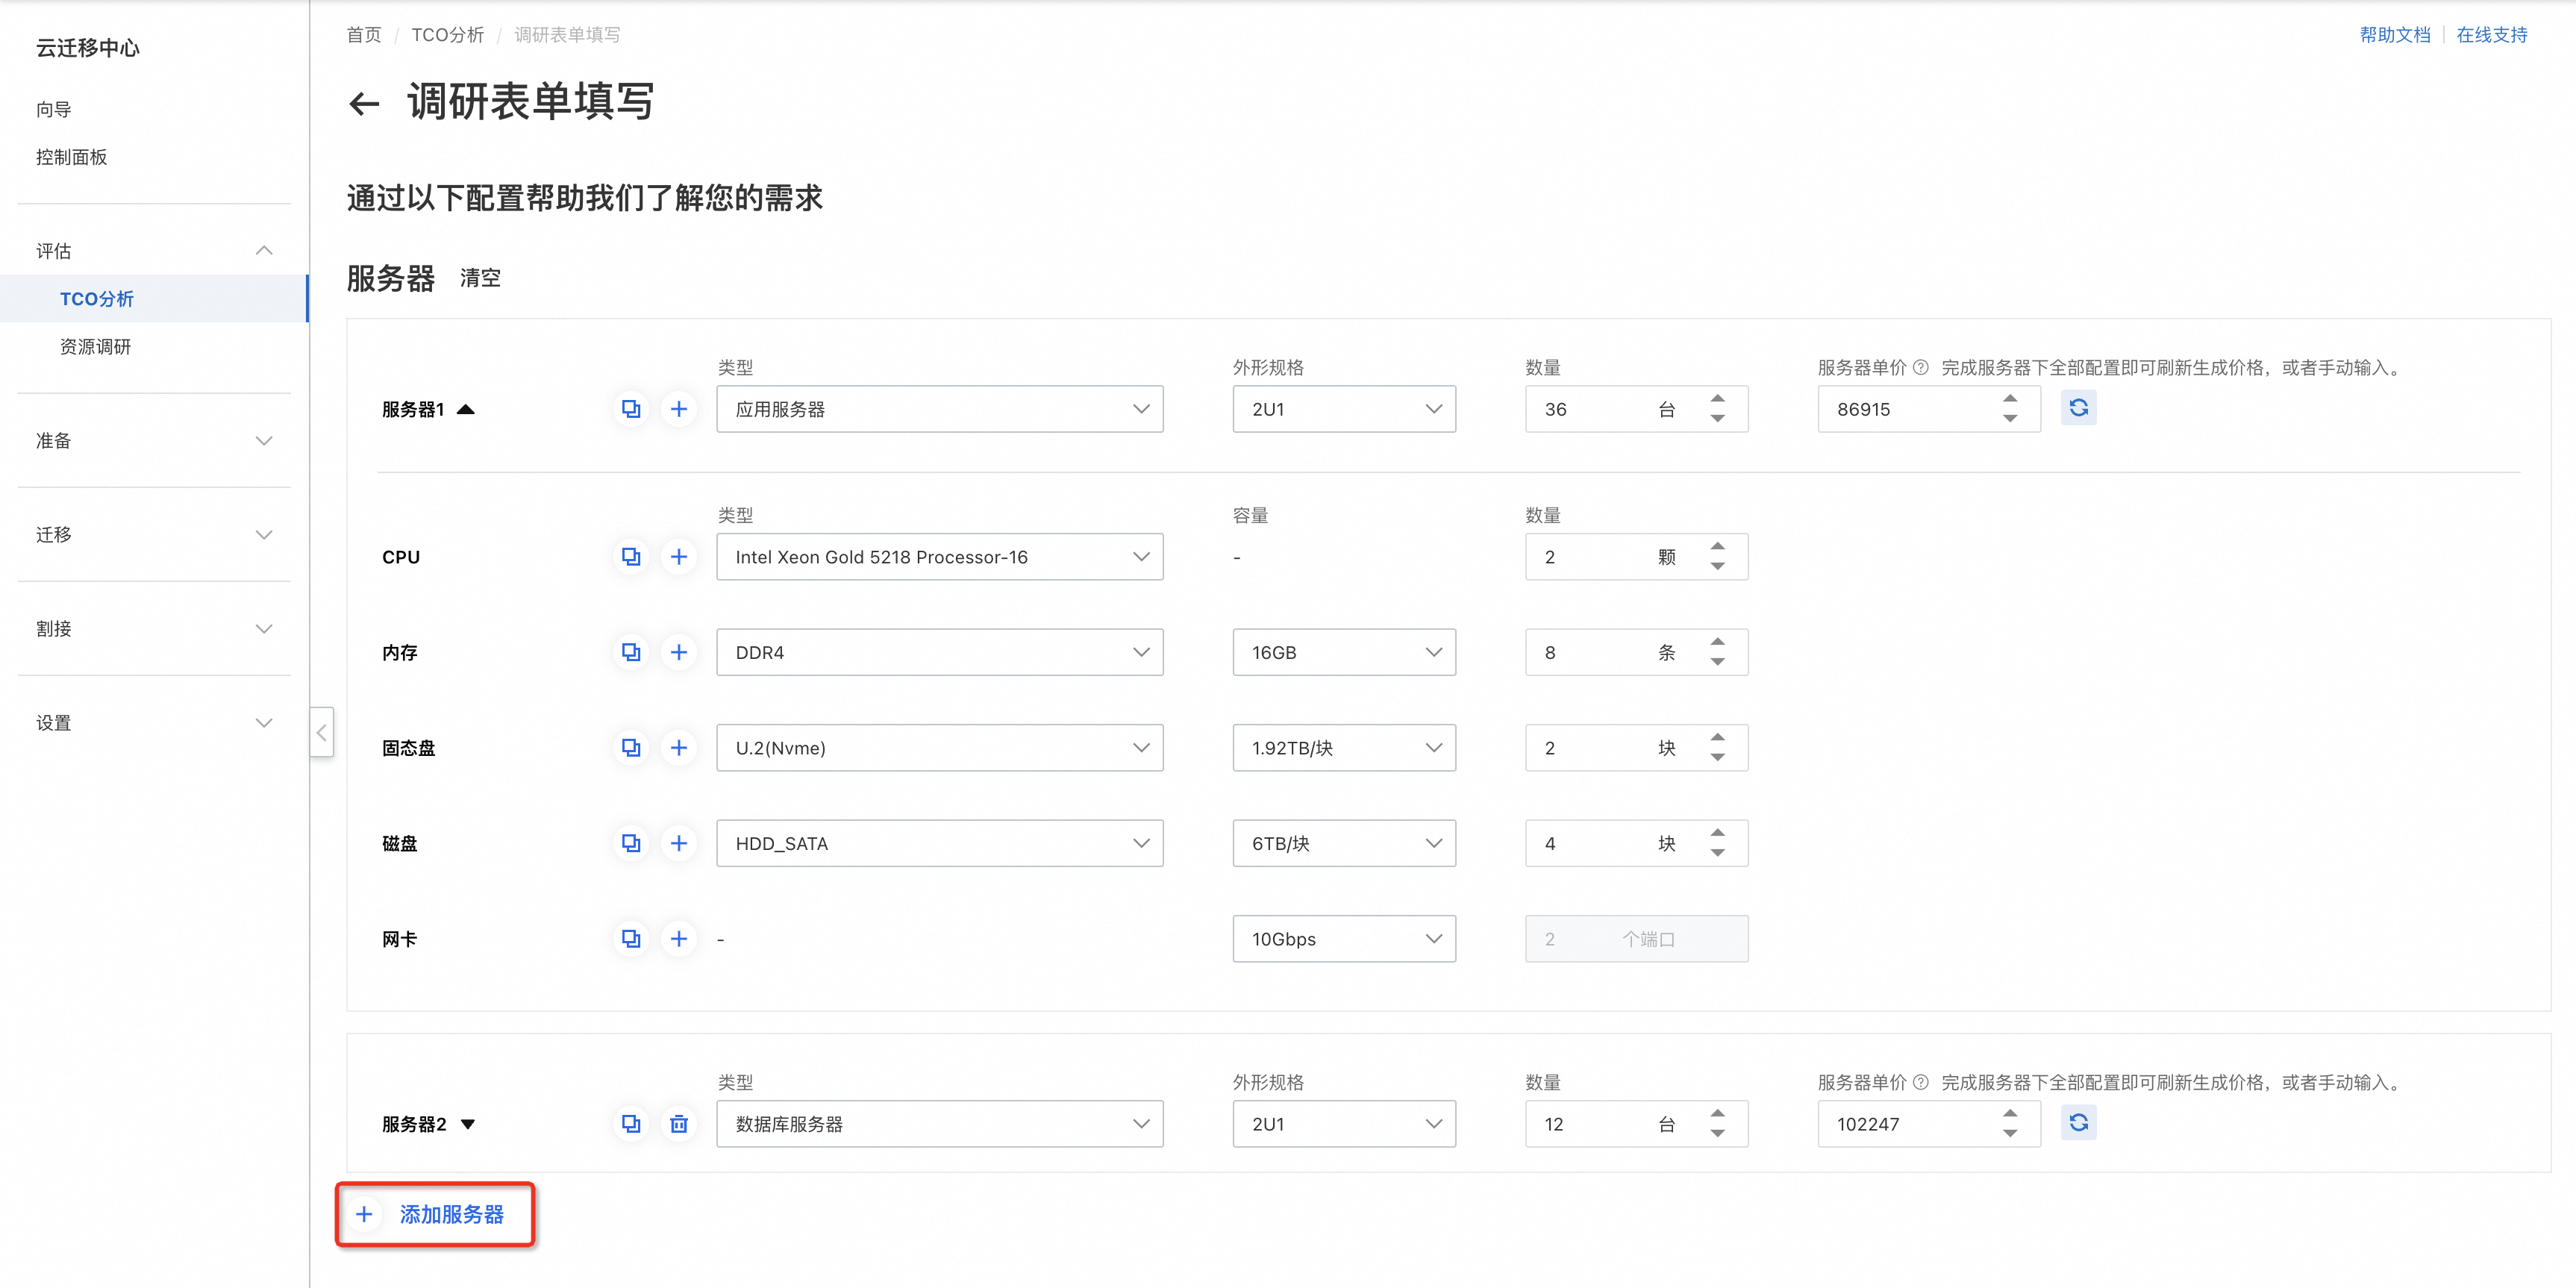The height and width of the screenshot is (1288, 2576).
Task: Copy the 网卡 row
Action: coord(631,938)
